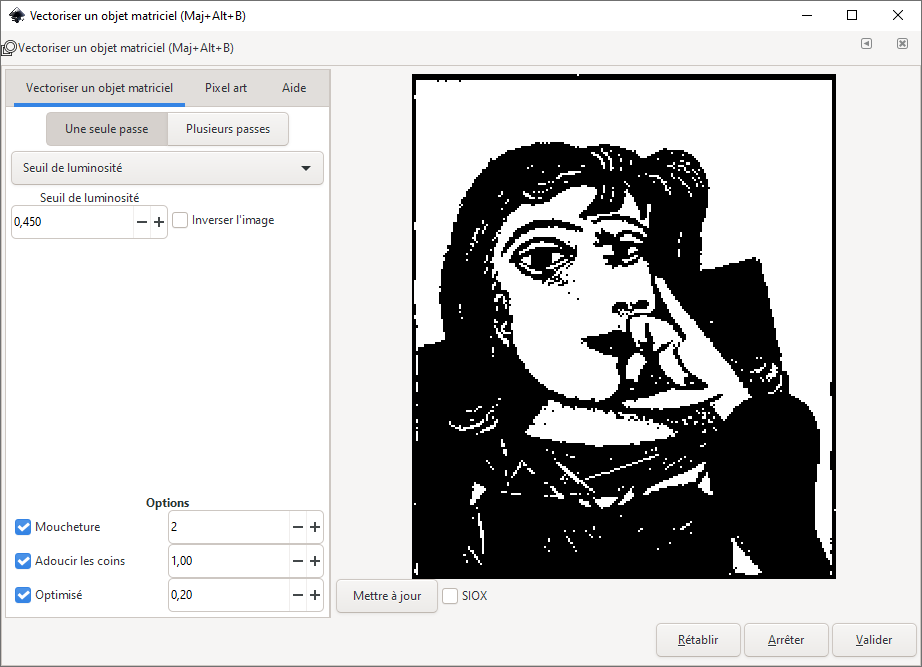Increase the Optimisé value
The image size is (922, 667).
315,595
